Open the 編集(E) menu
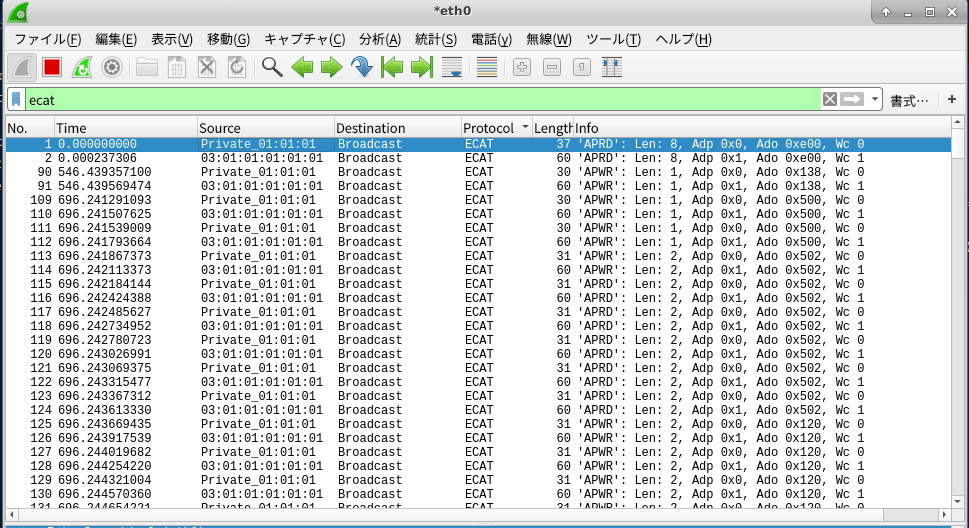This screenshot has width=969, height=528. (116, 40)
